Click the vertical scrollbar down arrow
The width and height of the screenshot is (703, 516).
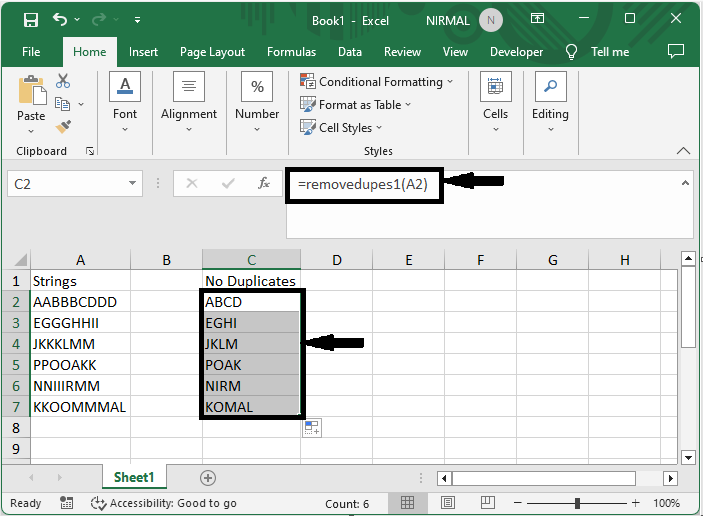[688, 458]
